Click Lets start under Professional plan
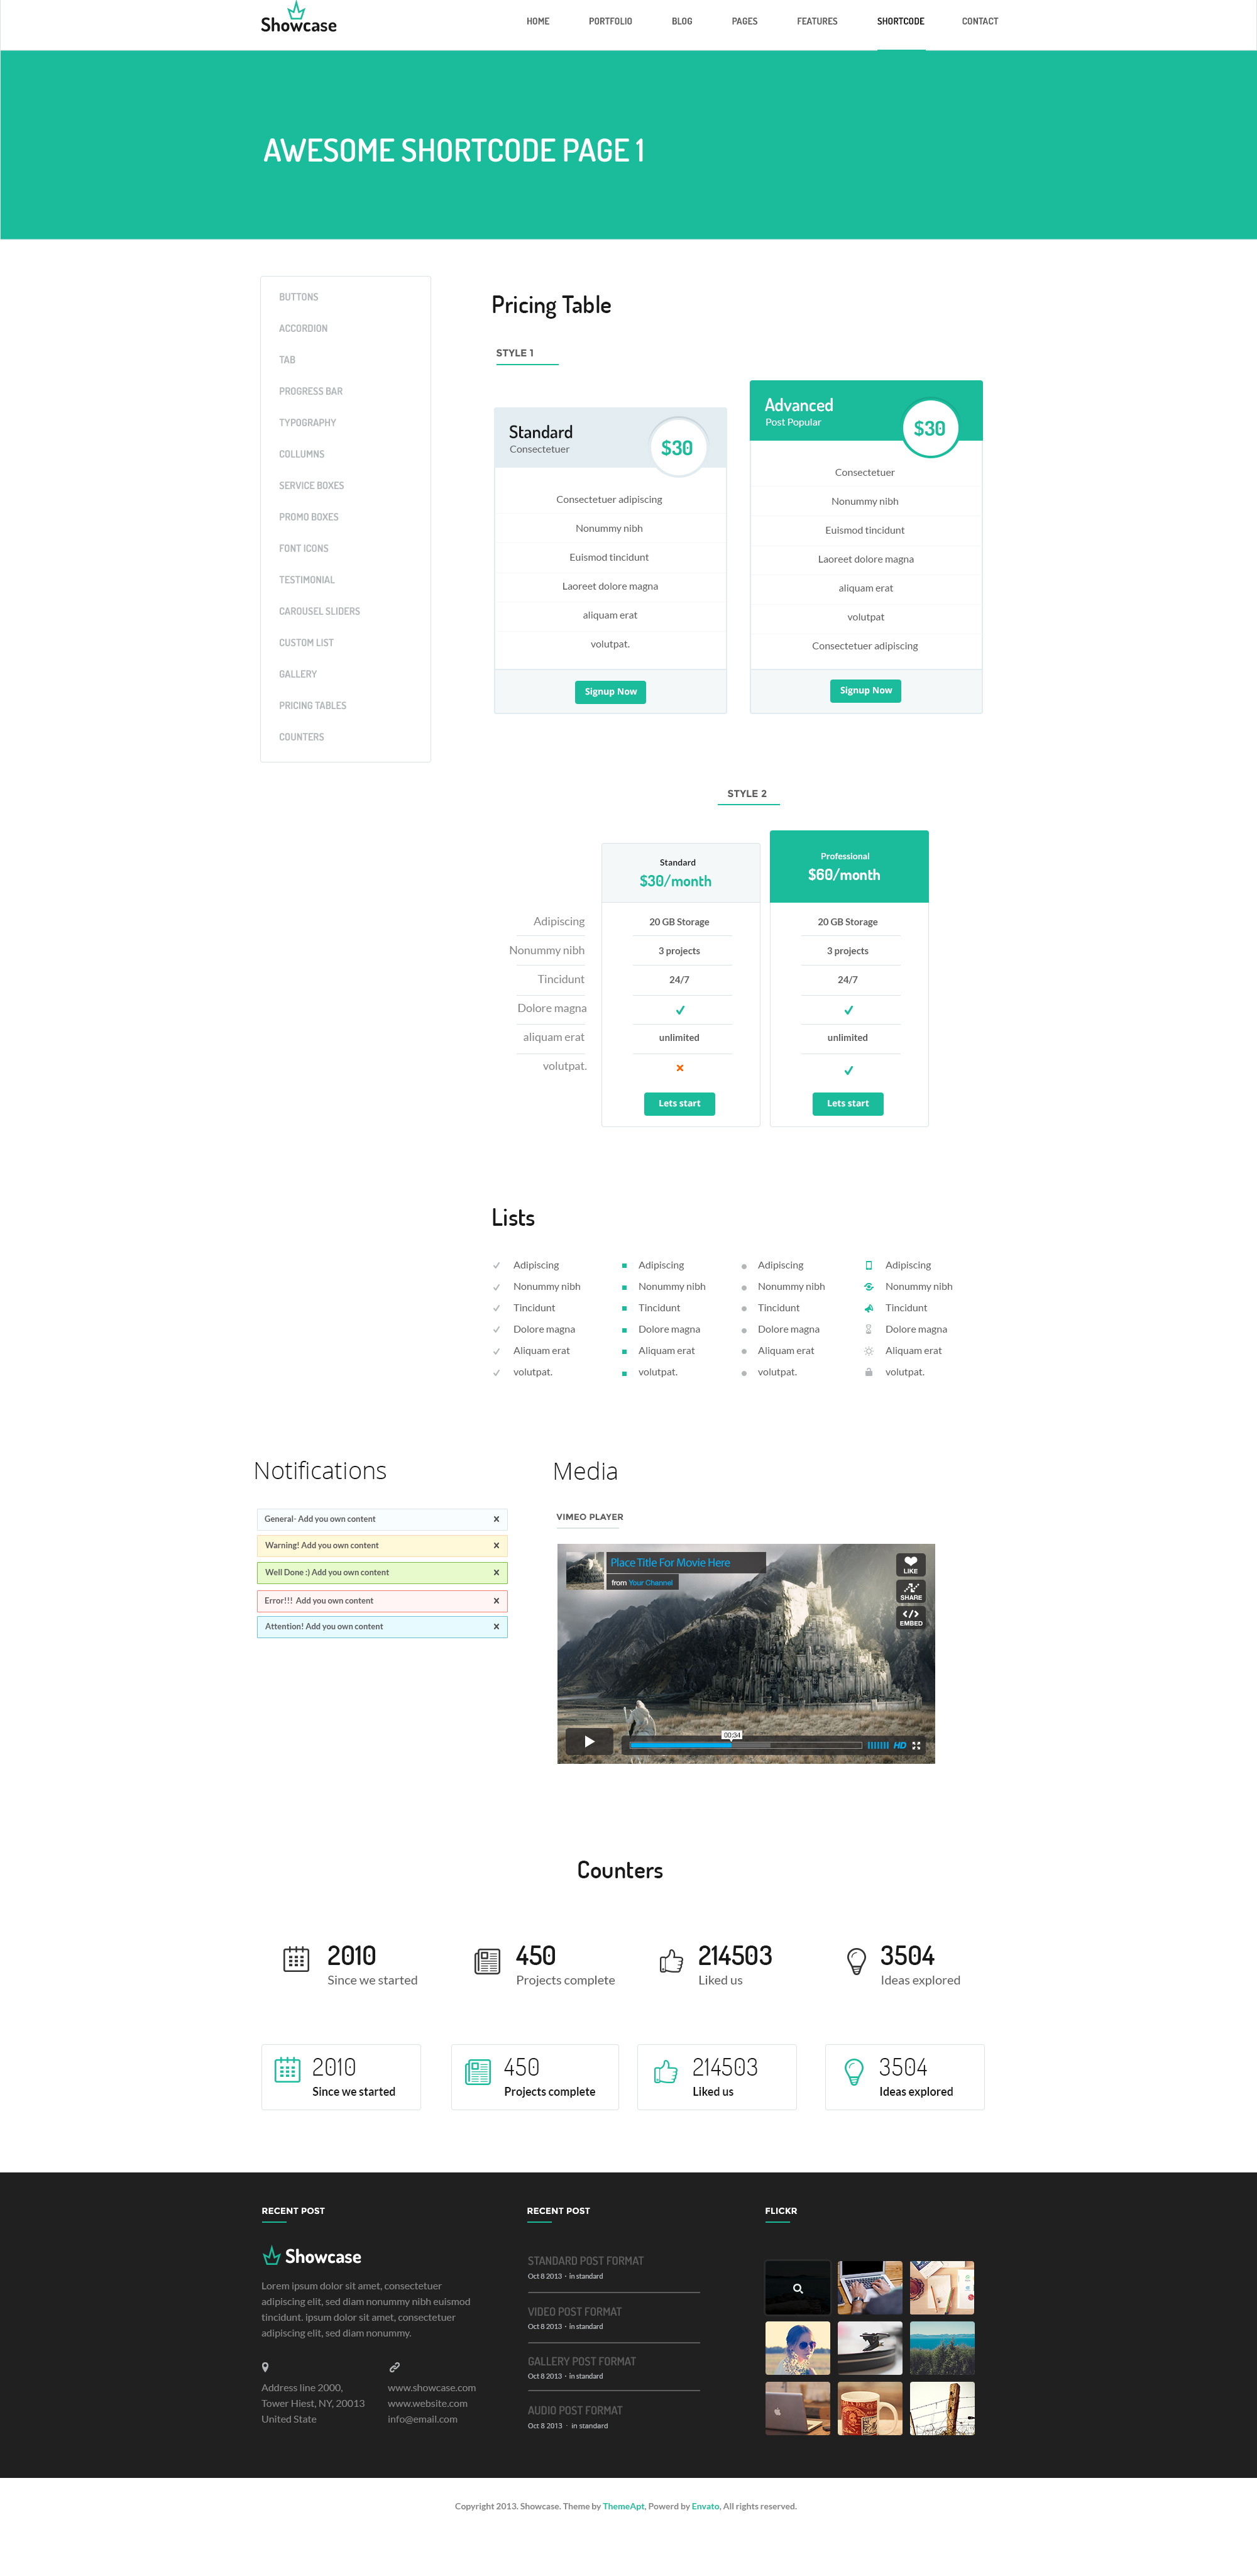Image resolution: width=1257 pixels, height=2576 pixels. [x=847, y=1103]
